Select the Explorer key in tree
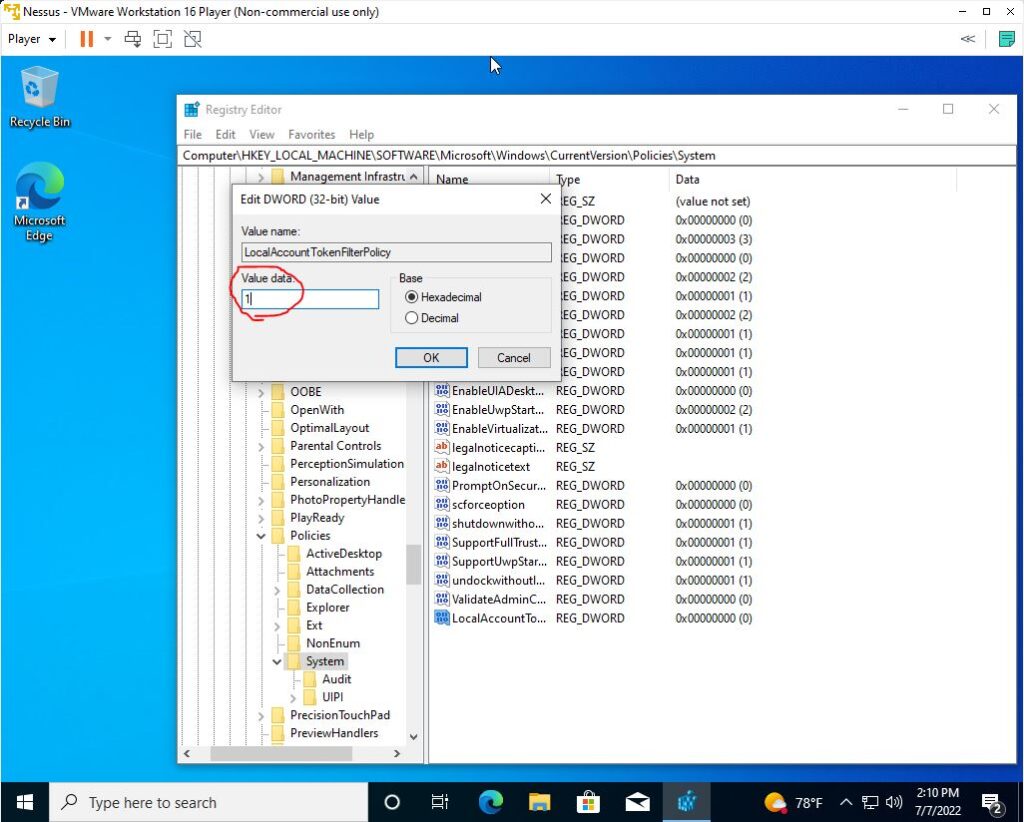The image size is (1024, 822). tap(327, 607)
